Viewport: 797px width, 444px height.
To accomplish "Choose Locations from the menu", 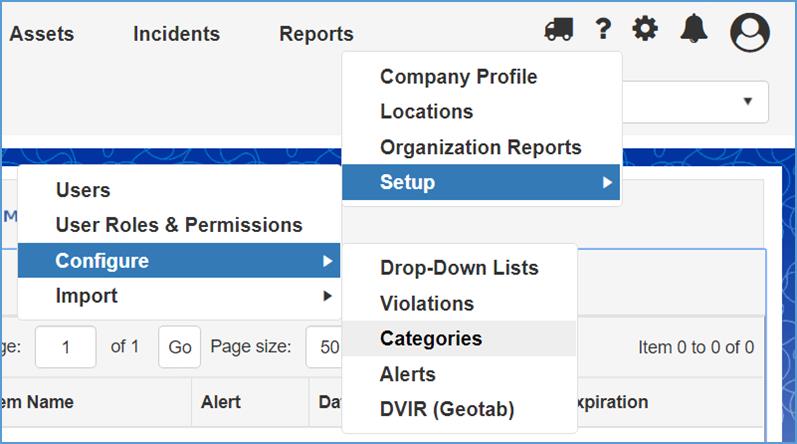I will pos(426,112).
